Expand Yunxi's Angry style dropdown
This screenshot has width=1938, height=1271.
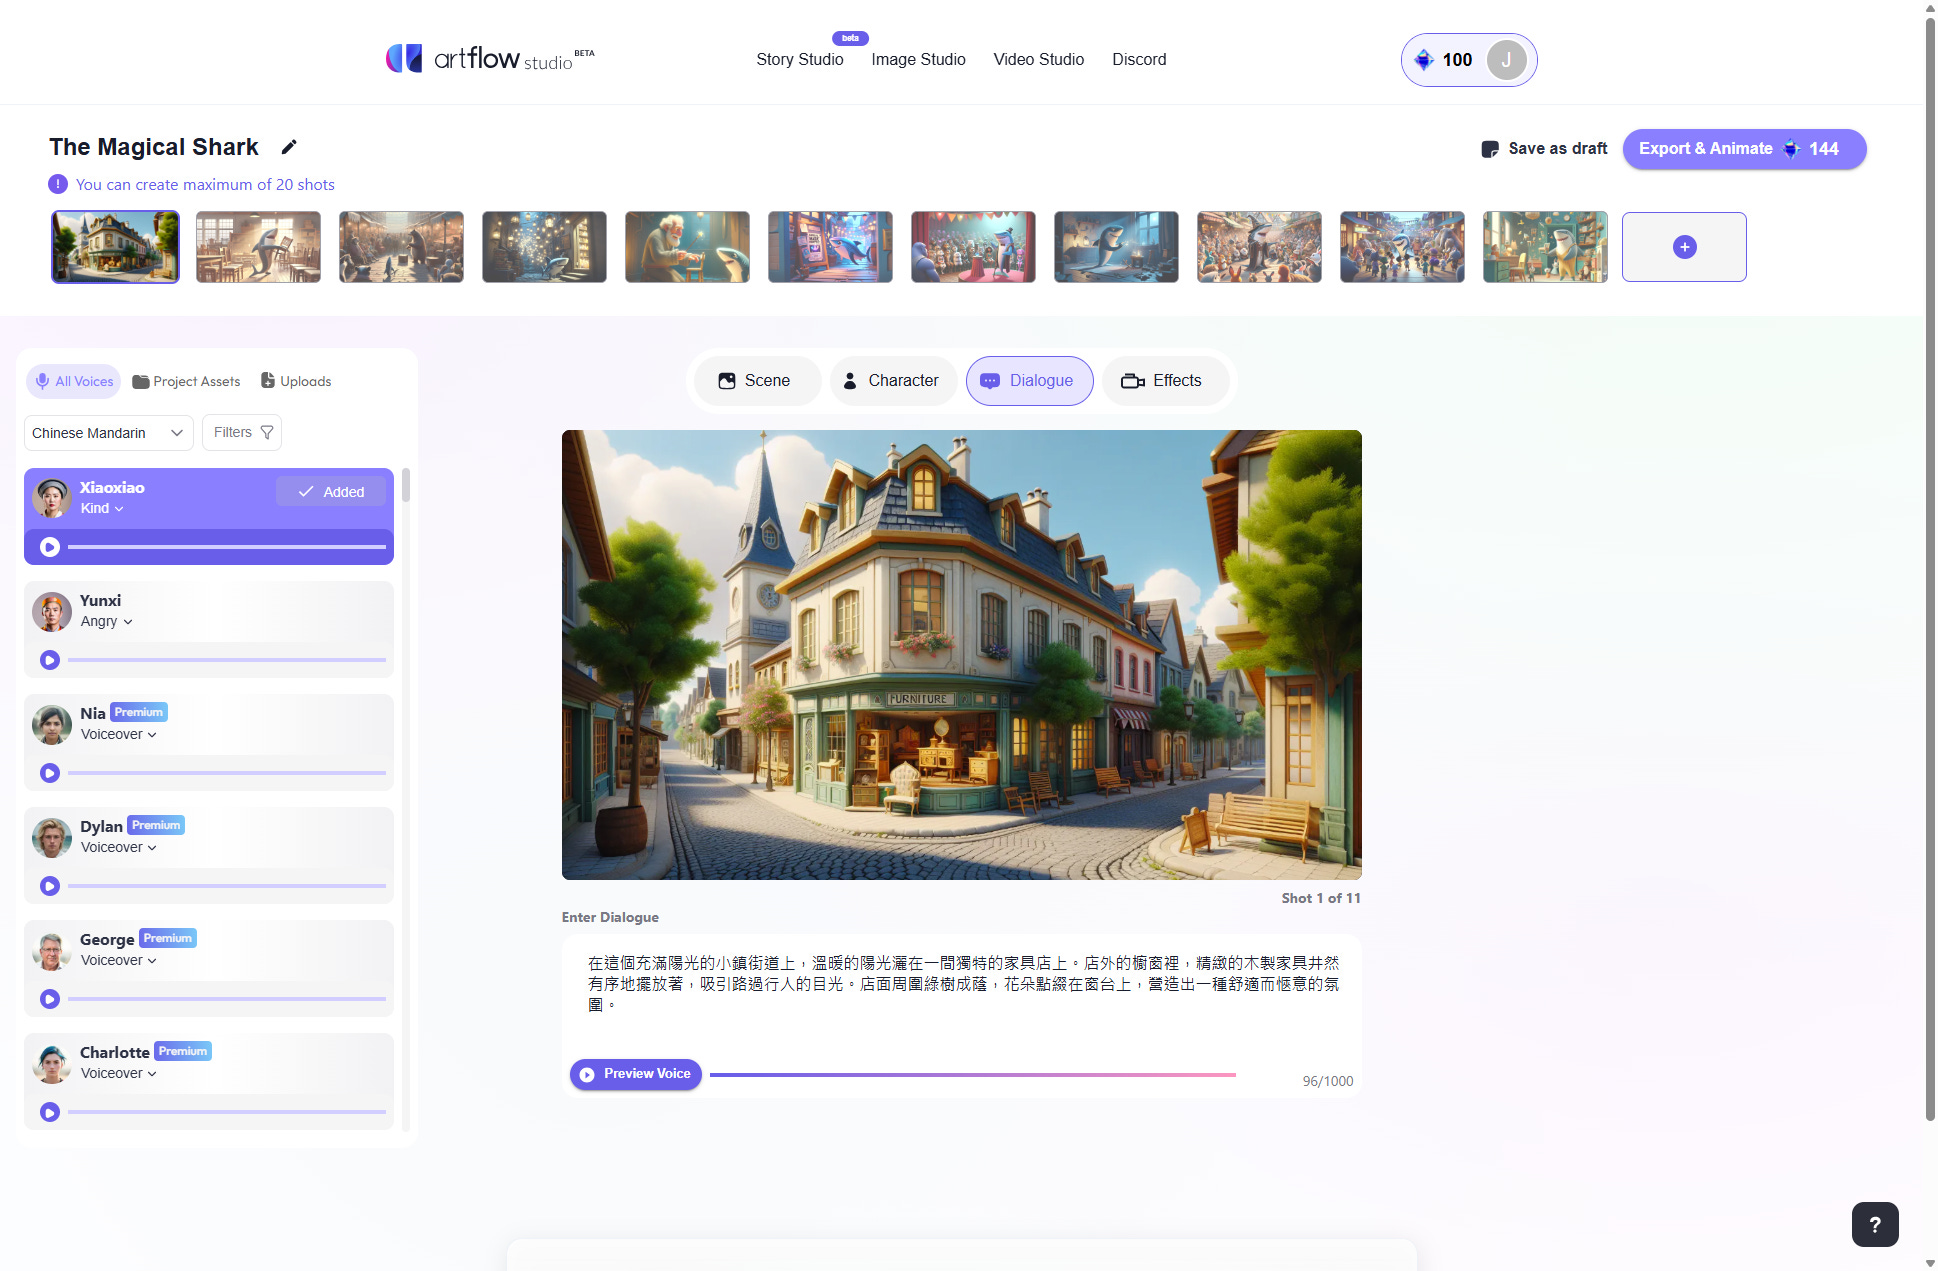107,621
